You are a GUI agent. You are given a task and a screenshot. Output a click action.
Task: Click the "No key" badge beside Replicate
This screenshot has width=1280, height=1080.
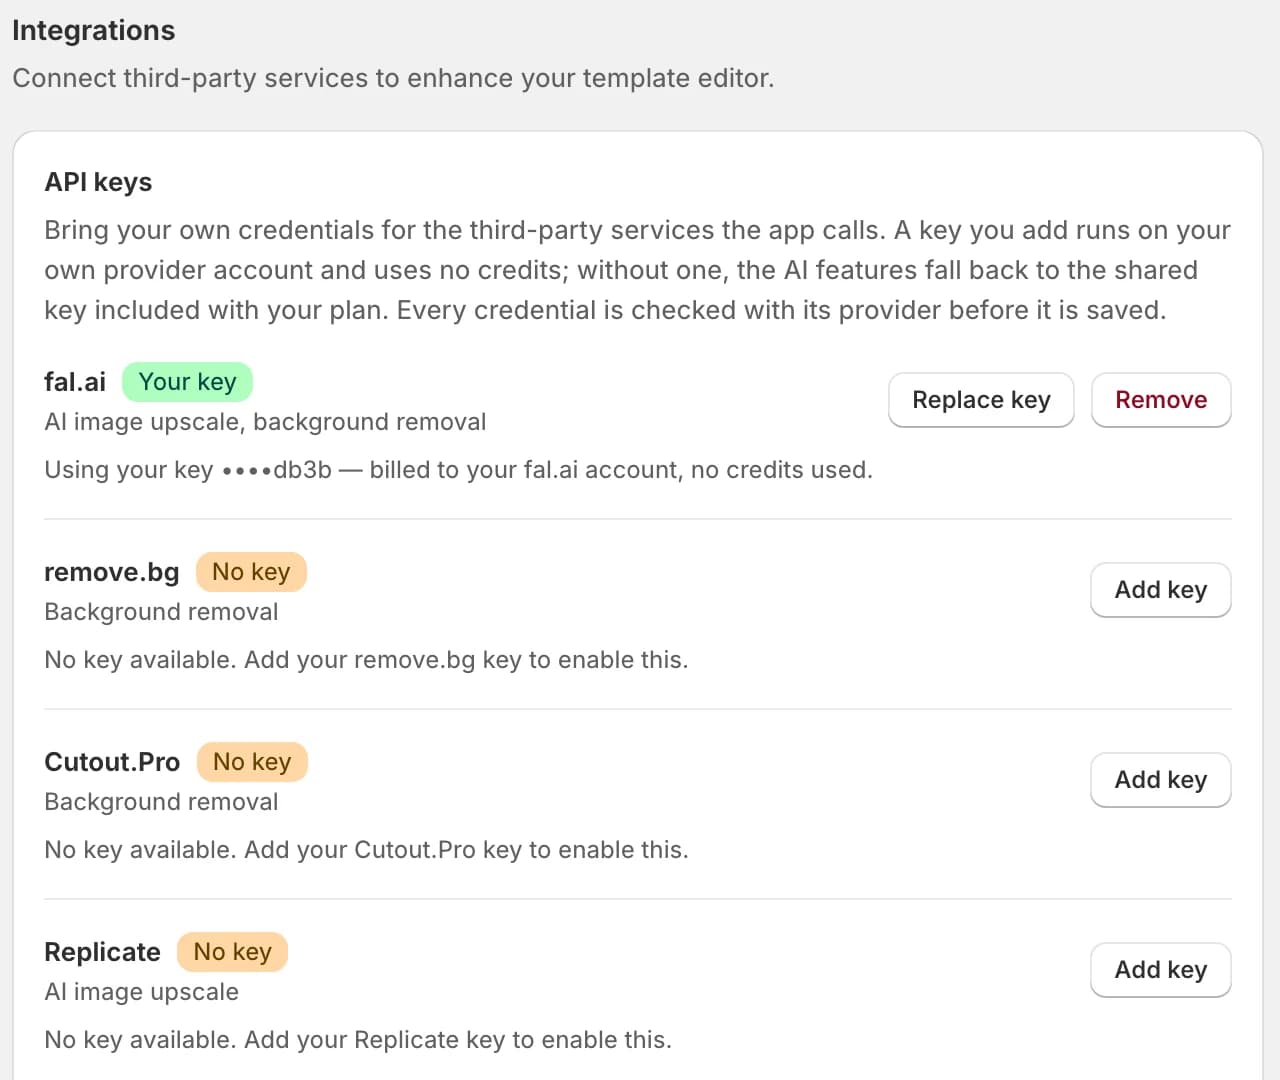point(232,952)
